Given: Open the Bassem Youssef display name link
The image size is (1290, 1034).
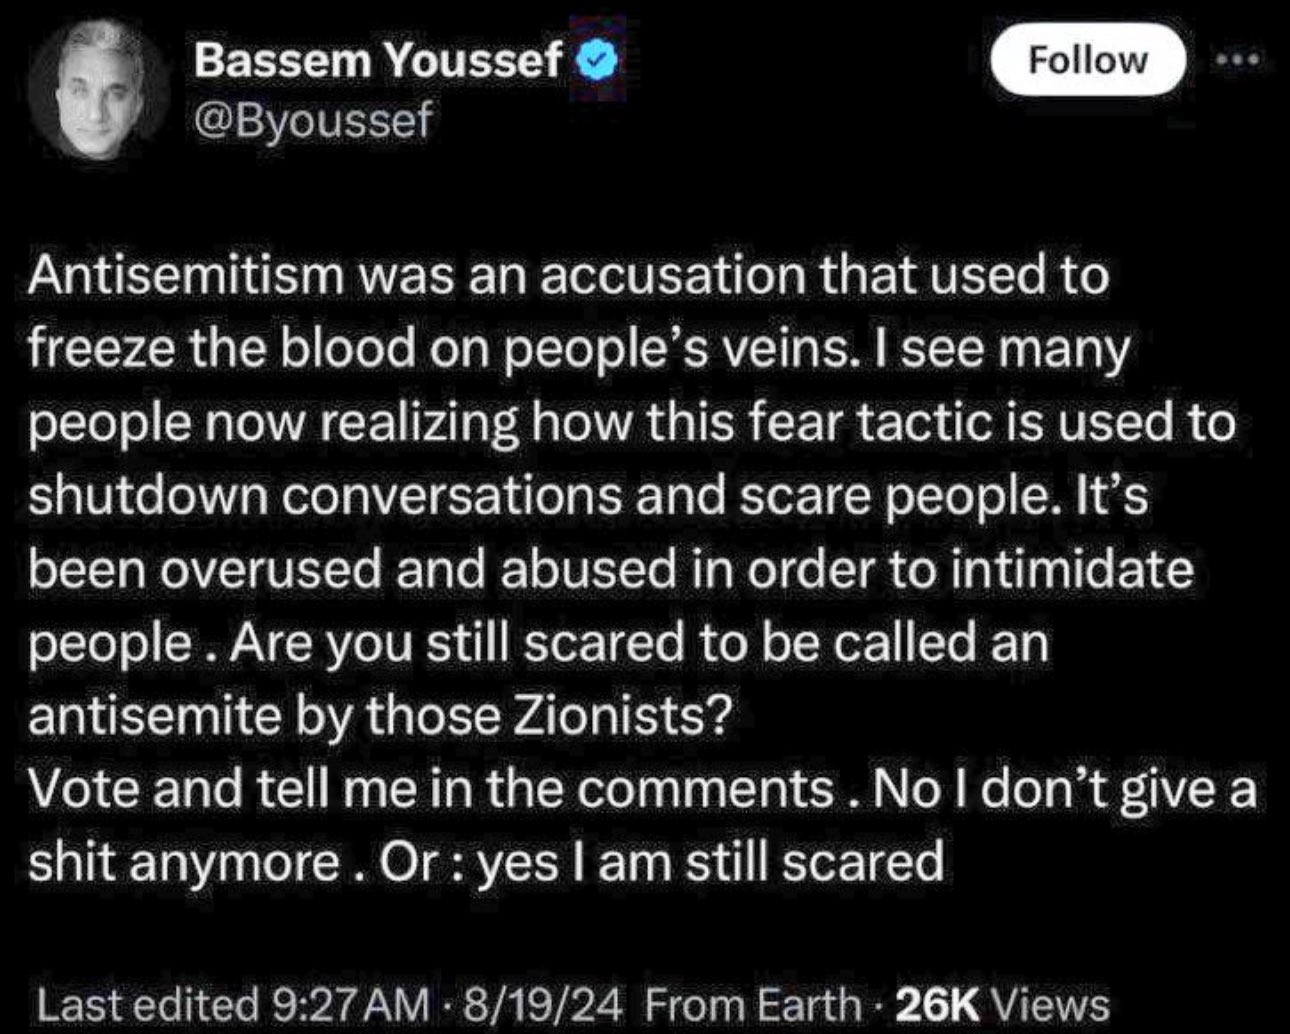Looking at the screenshot, I should (378, 62).
